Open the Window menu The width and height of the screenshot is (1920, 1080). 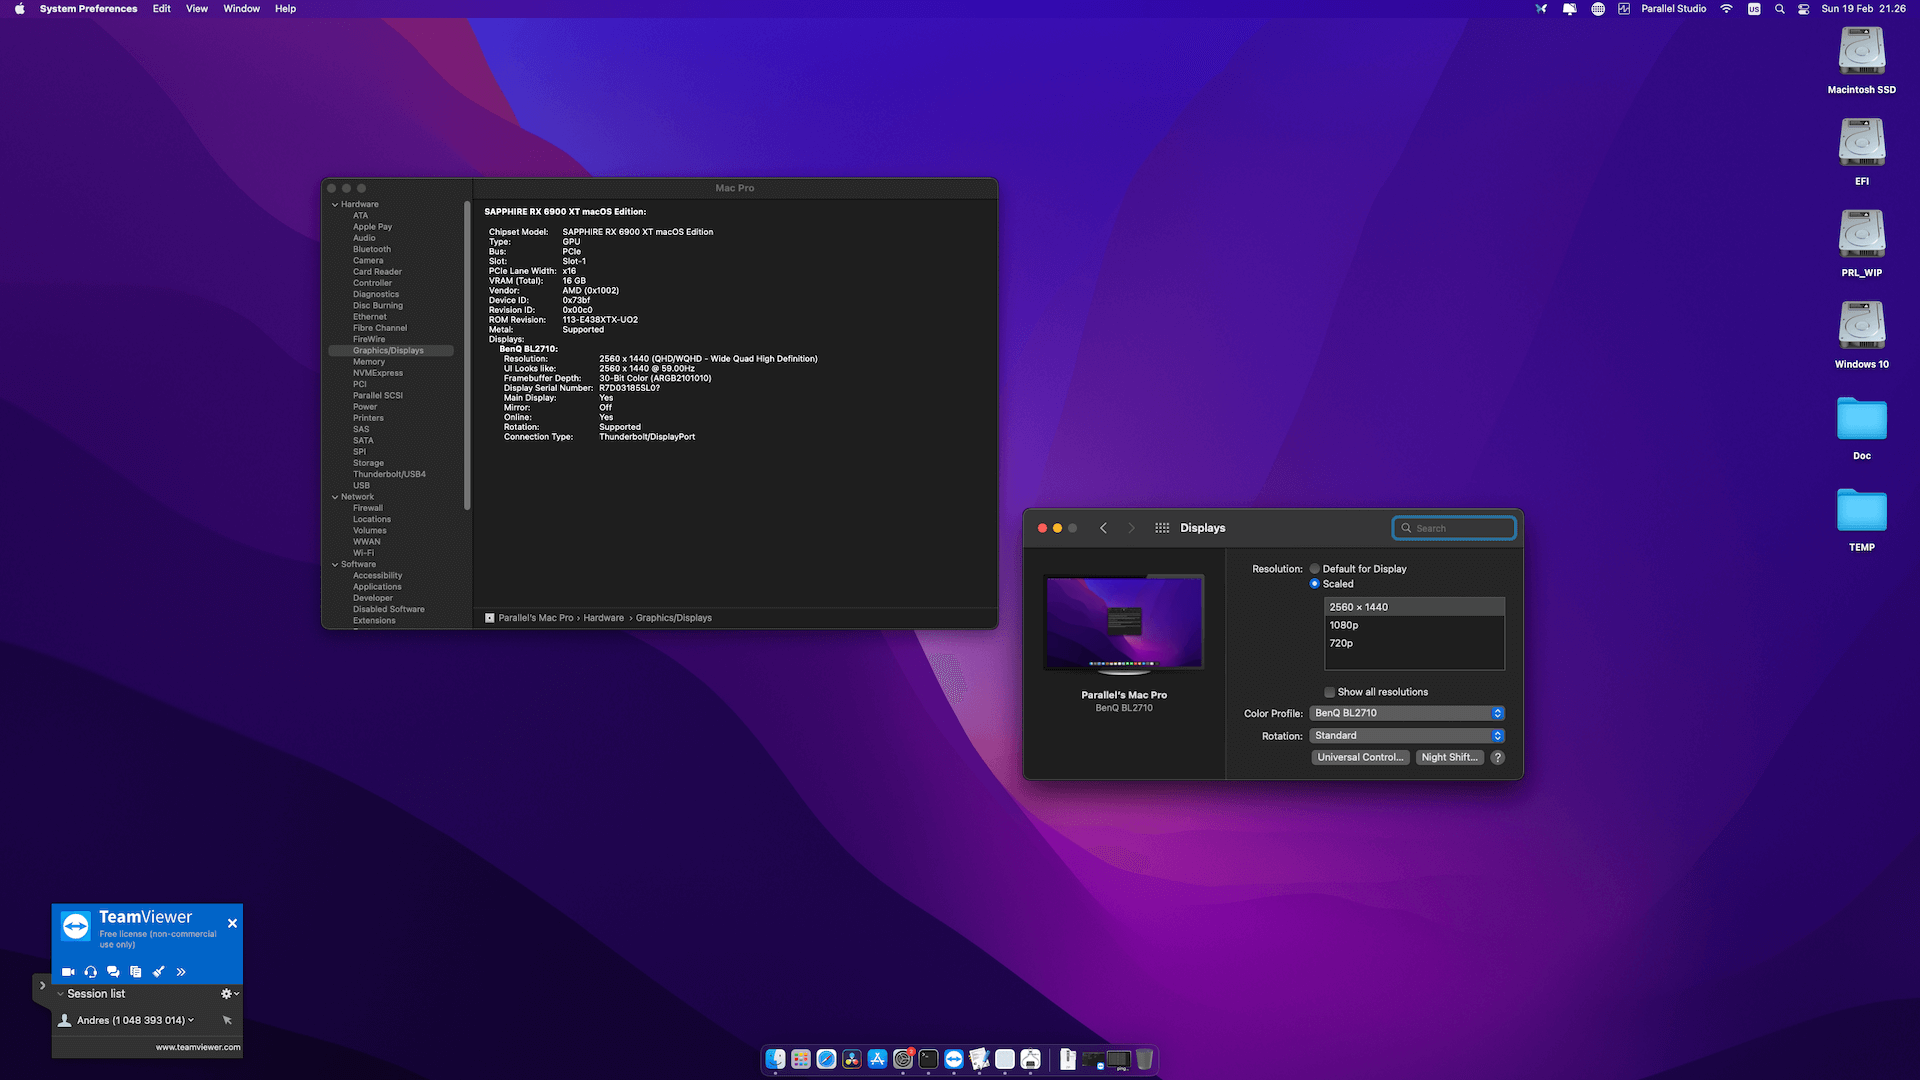pos(241,9)
